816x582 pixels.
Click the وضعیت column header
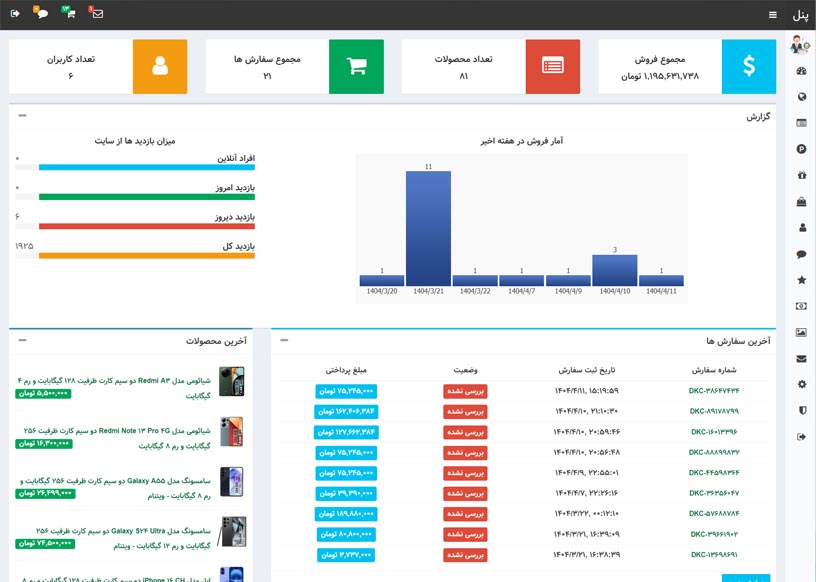(465, 370)
